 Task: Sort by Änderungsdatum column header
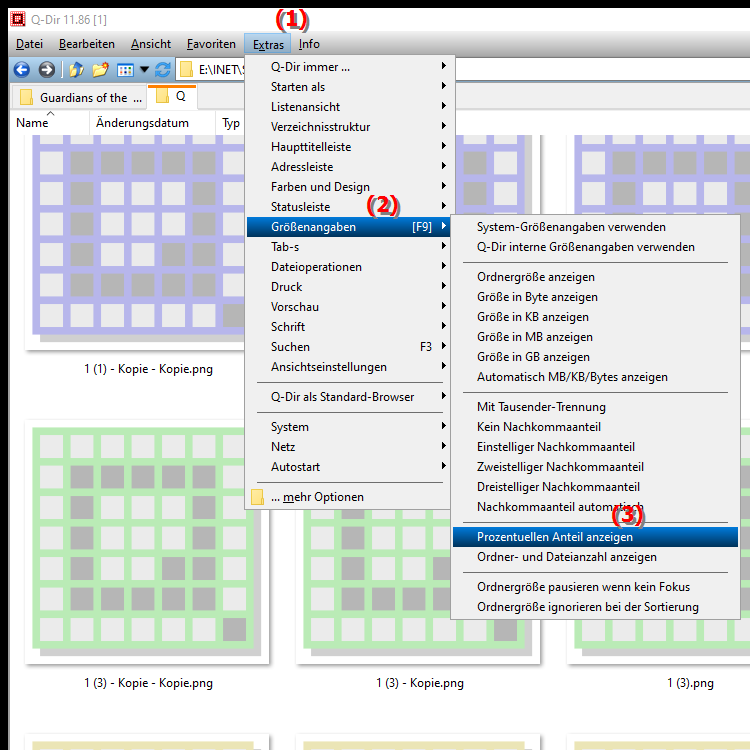pyautogui.click(x=152, y=123)
